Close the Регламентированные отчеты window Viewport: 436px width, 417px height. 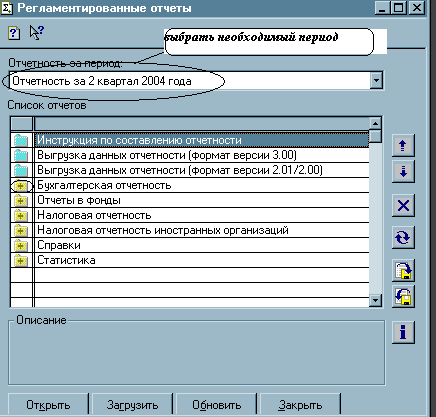417,8
